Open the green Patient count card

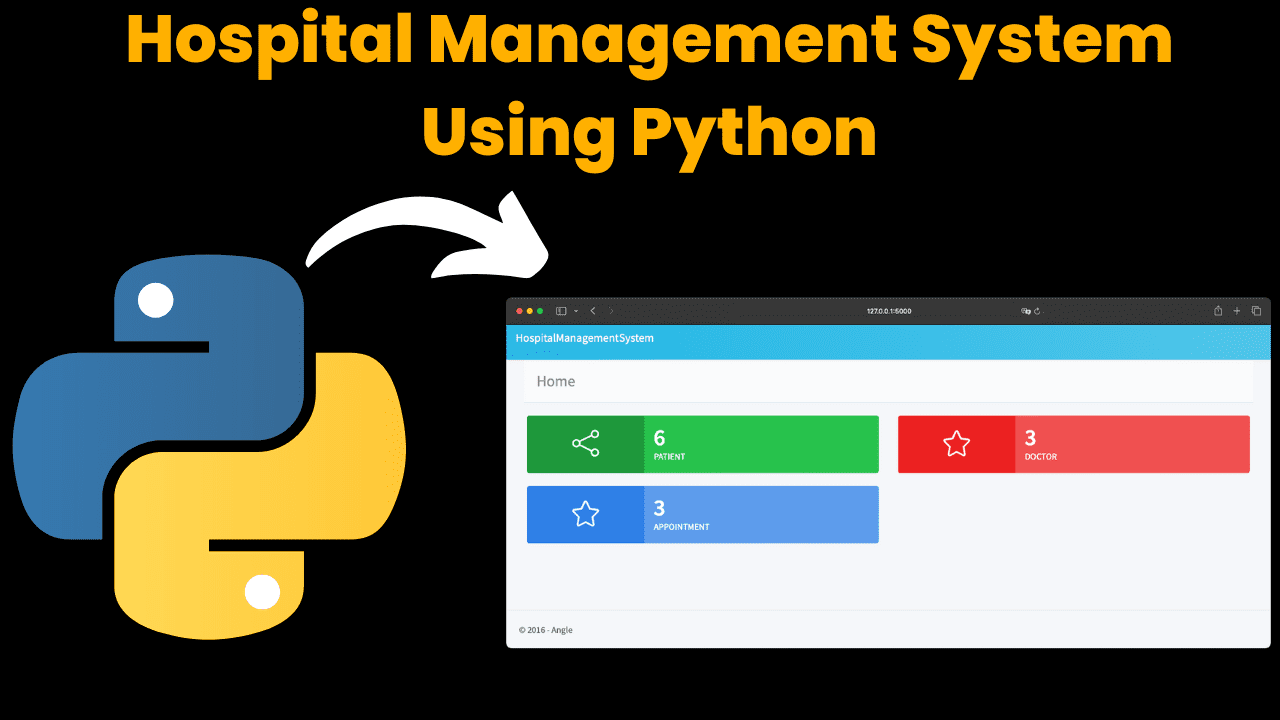(x=703, y=444)
